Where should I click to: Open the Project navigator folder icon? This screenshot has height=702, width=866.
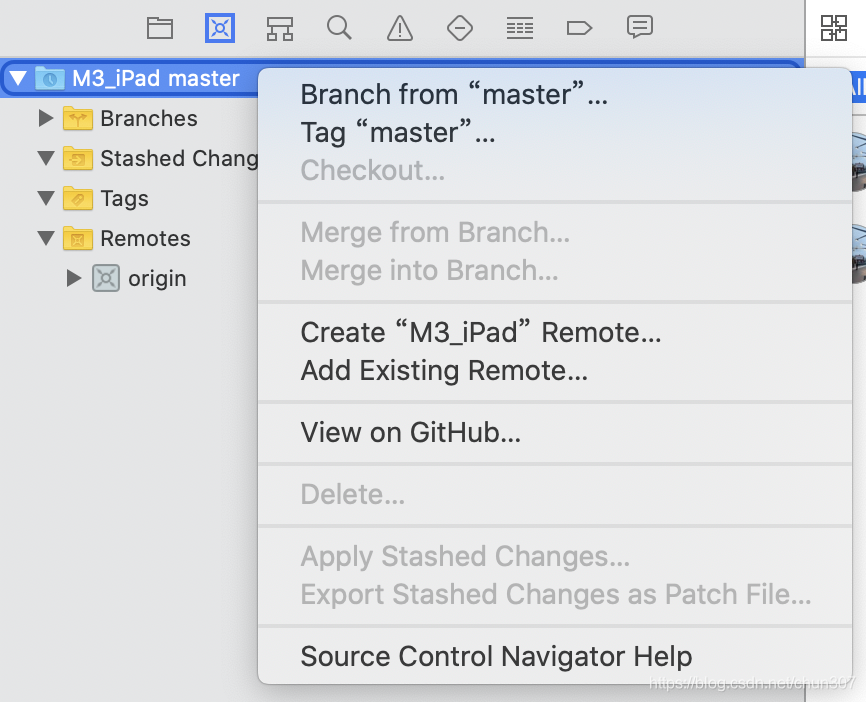point(160,28)
